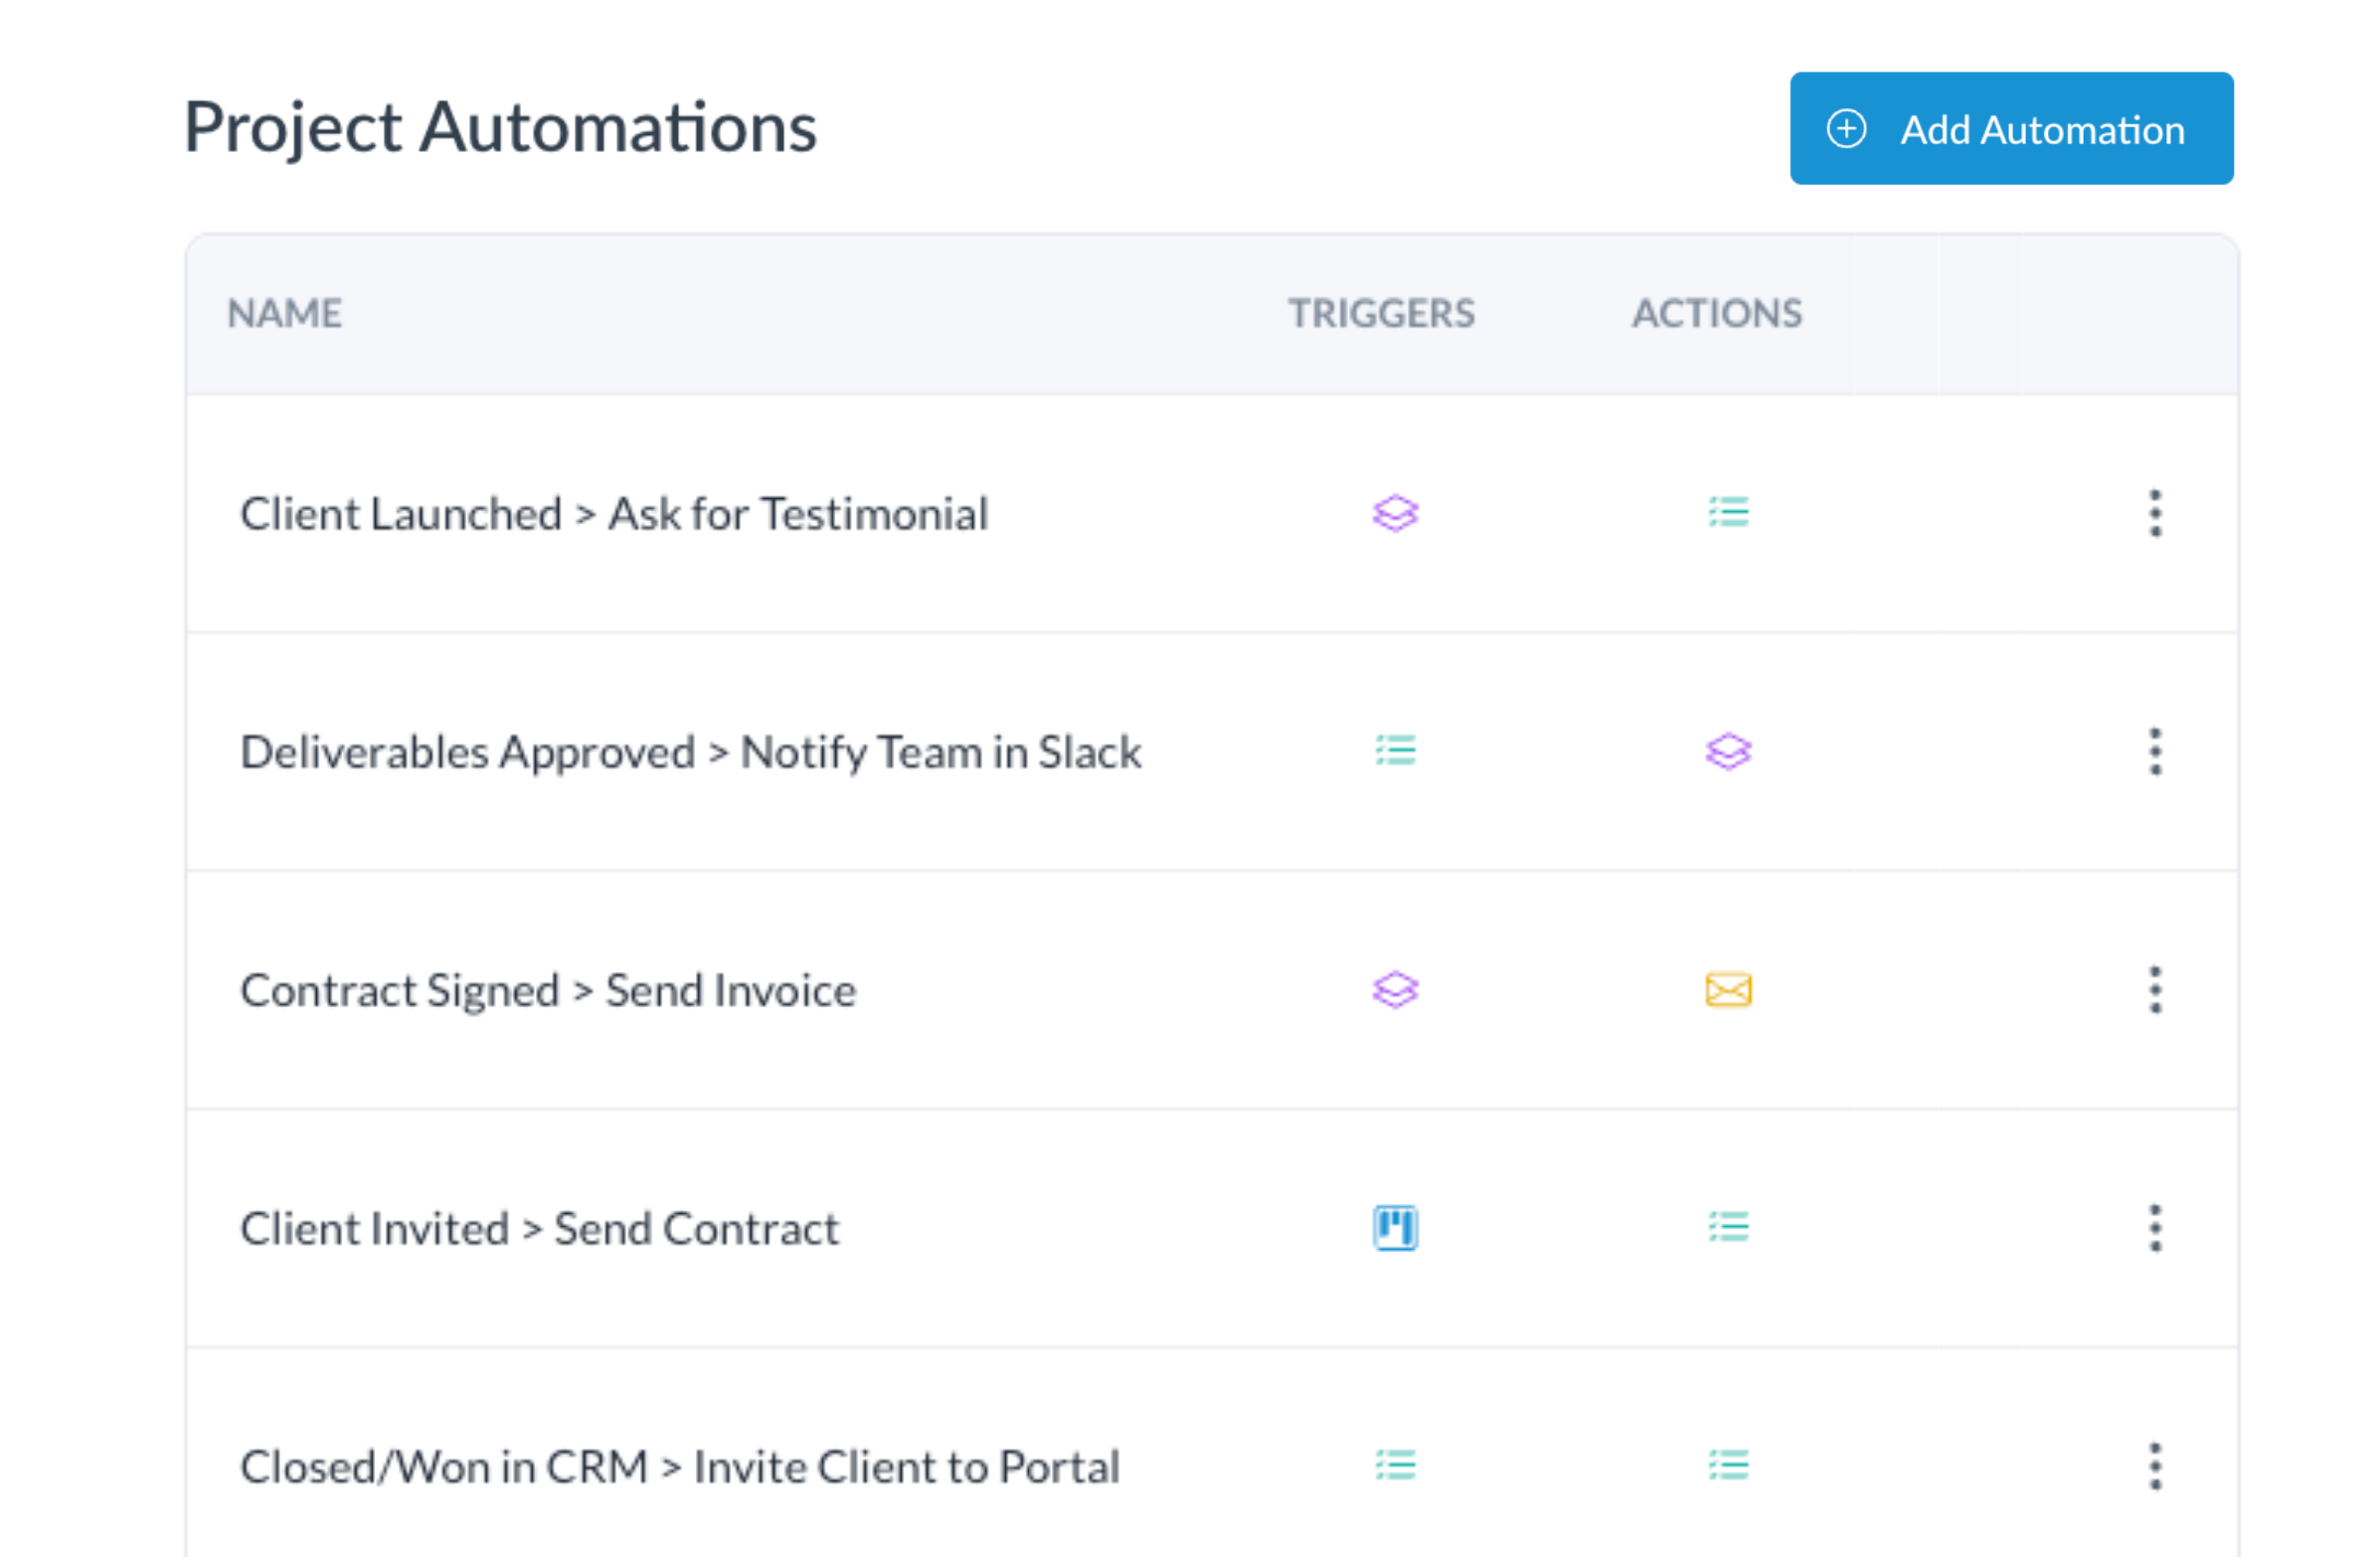Open the Client Invited > Send Contract automation
The image size is (2380, 1557).
click(x=539, y=1229)
